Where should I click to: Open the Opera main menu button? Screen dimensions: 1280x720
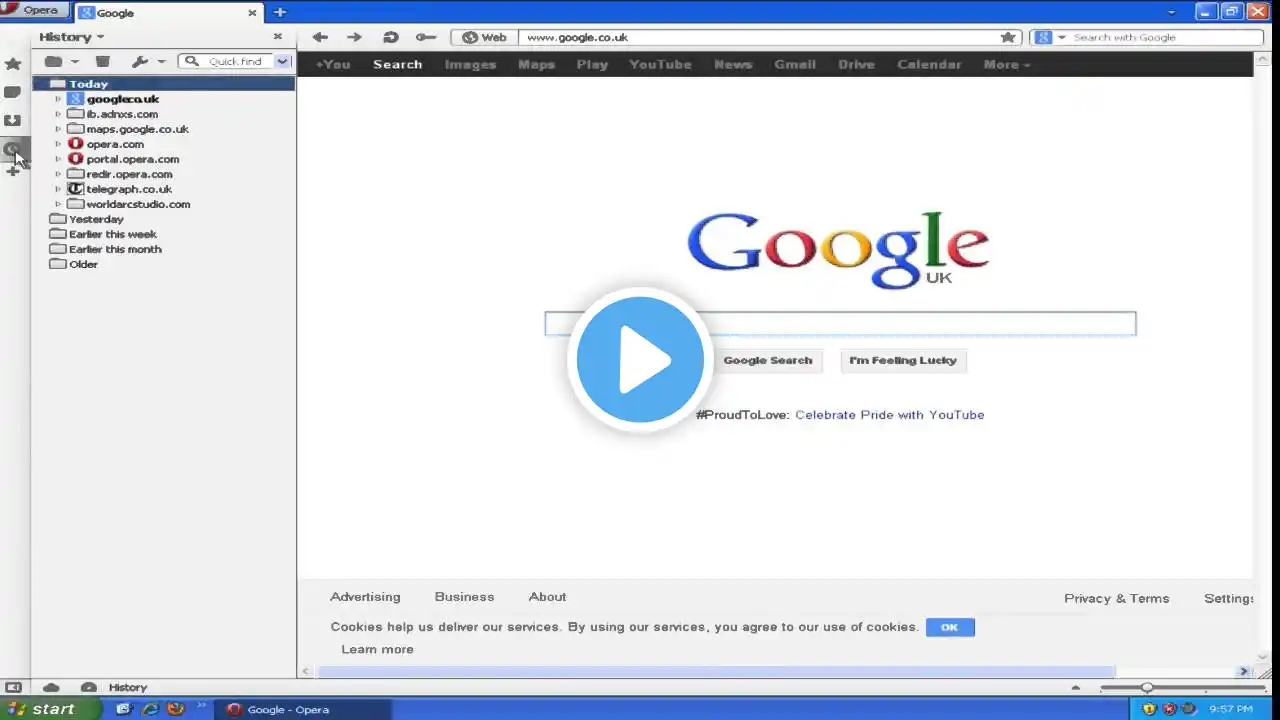(35, 10)
